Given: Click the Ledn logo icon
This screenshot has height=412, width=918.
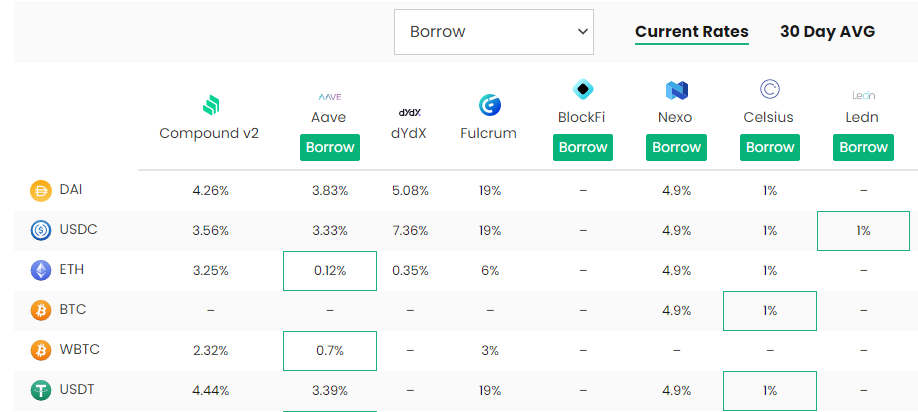Looking at the screenshot, I should [864, 95].
